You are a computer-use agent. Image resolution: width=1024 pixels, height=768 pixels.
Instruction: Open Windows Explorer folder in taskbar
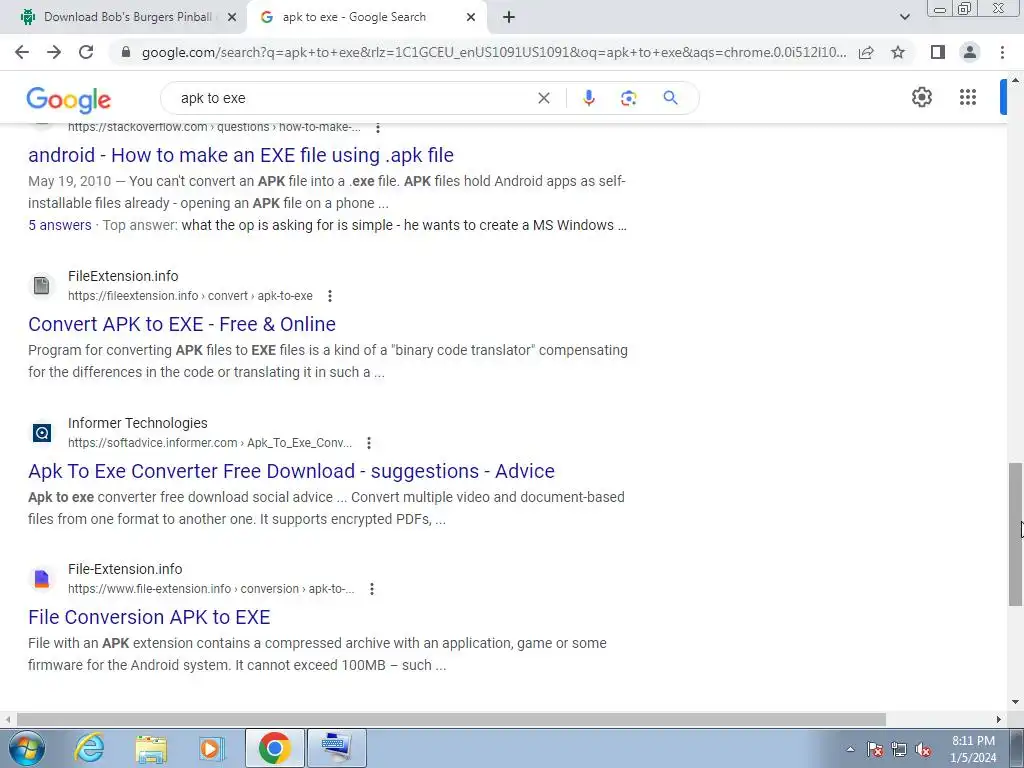point(151,749)
